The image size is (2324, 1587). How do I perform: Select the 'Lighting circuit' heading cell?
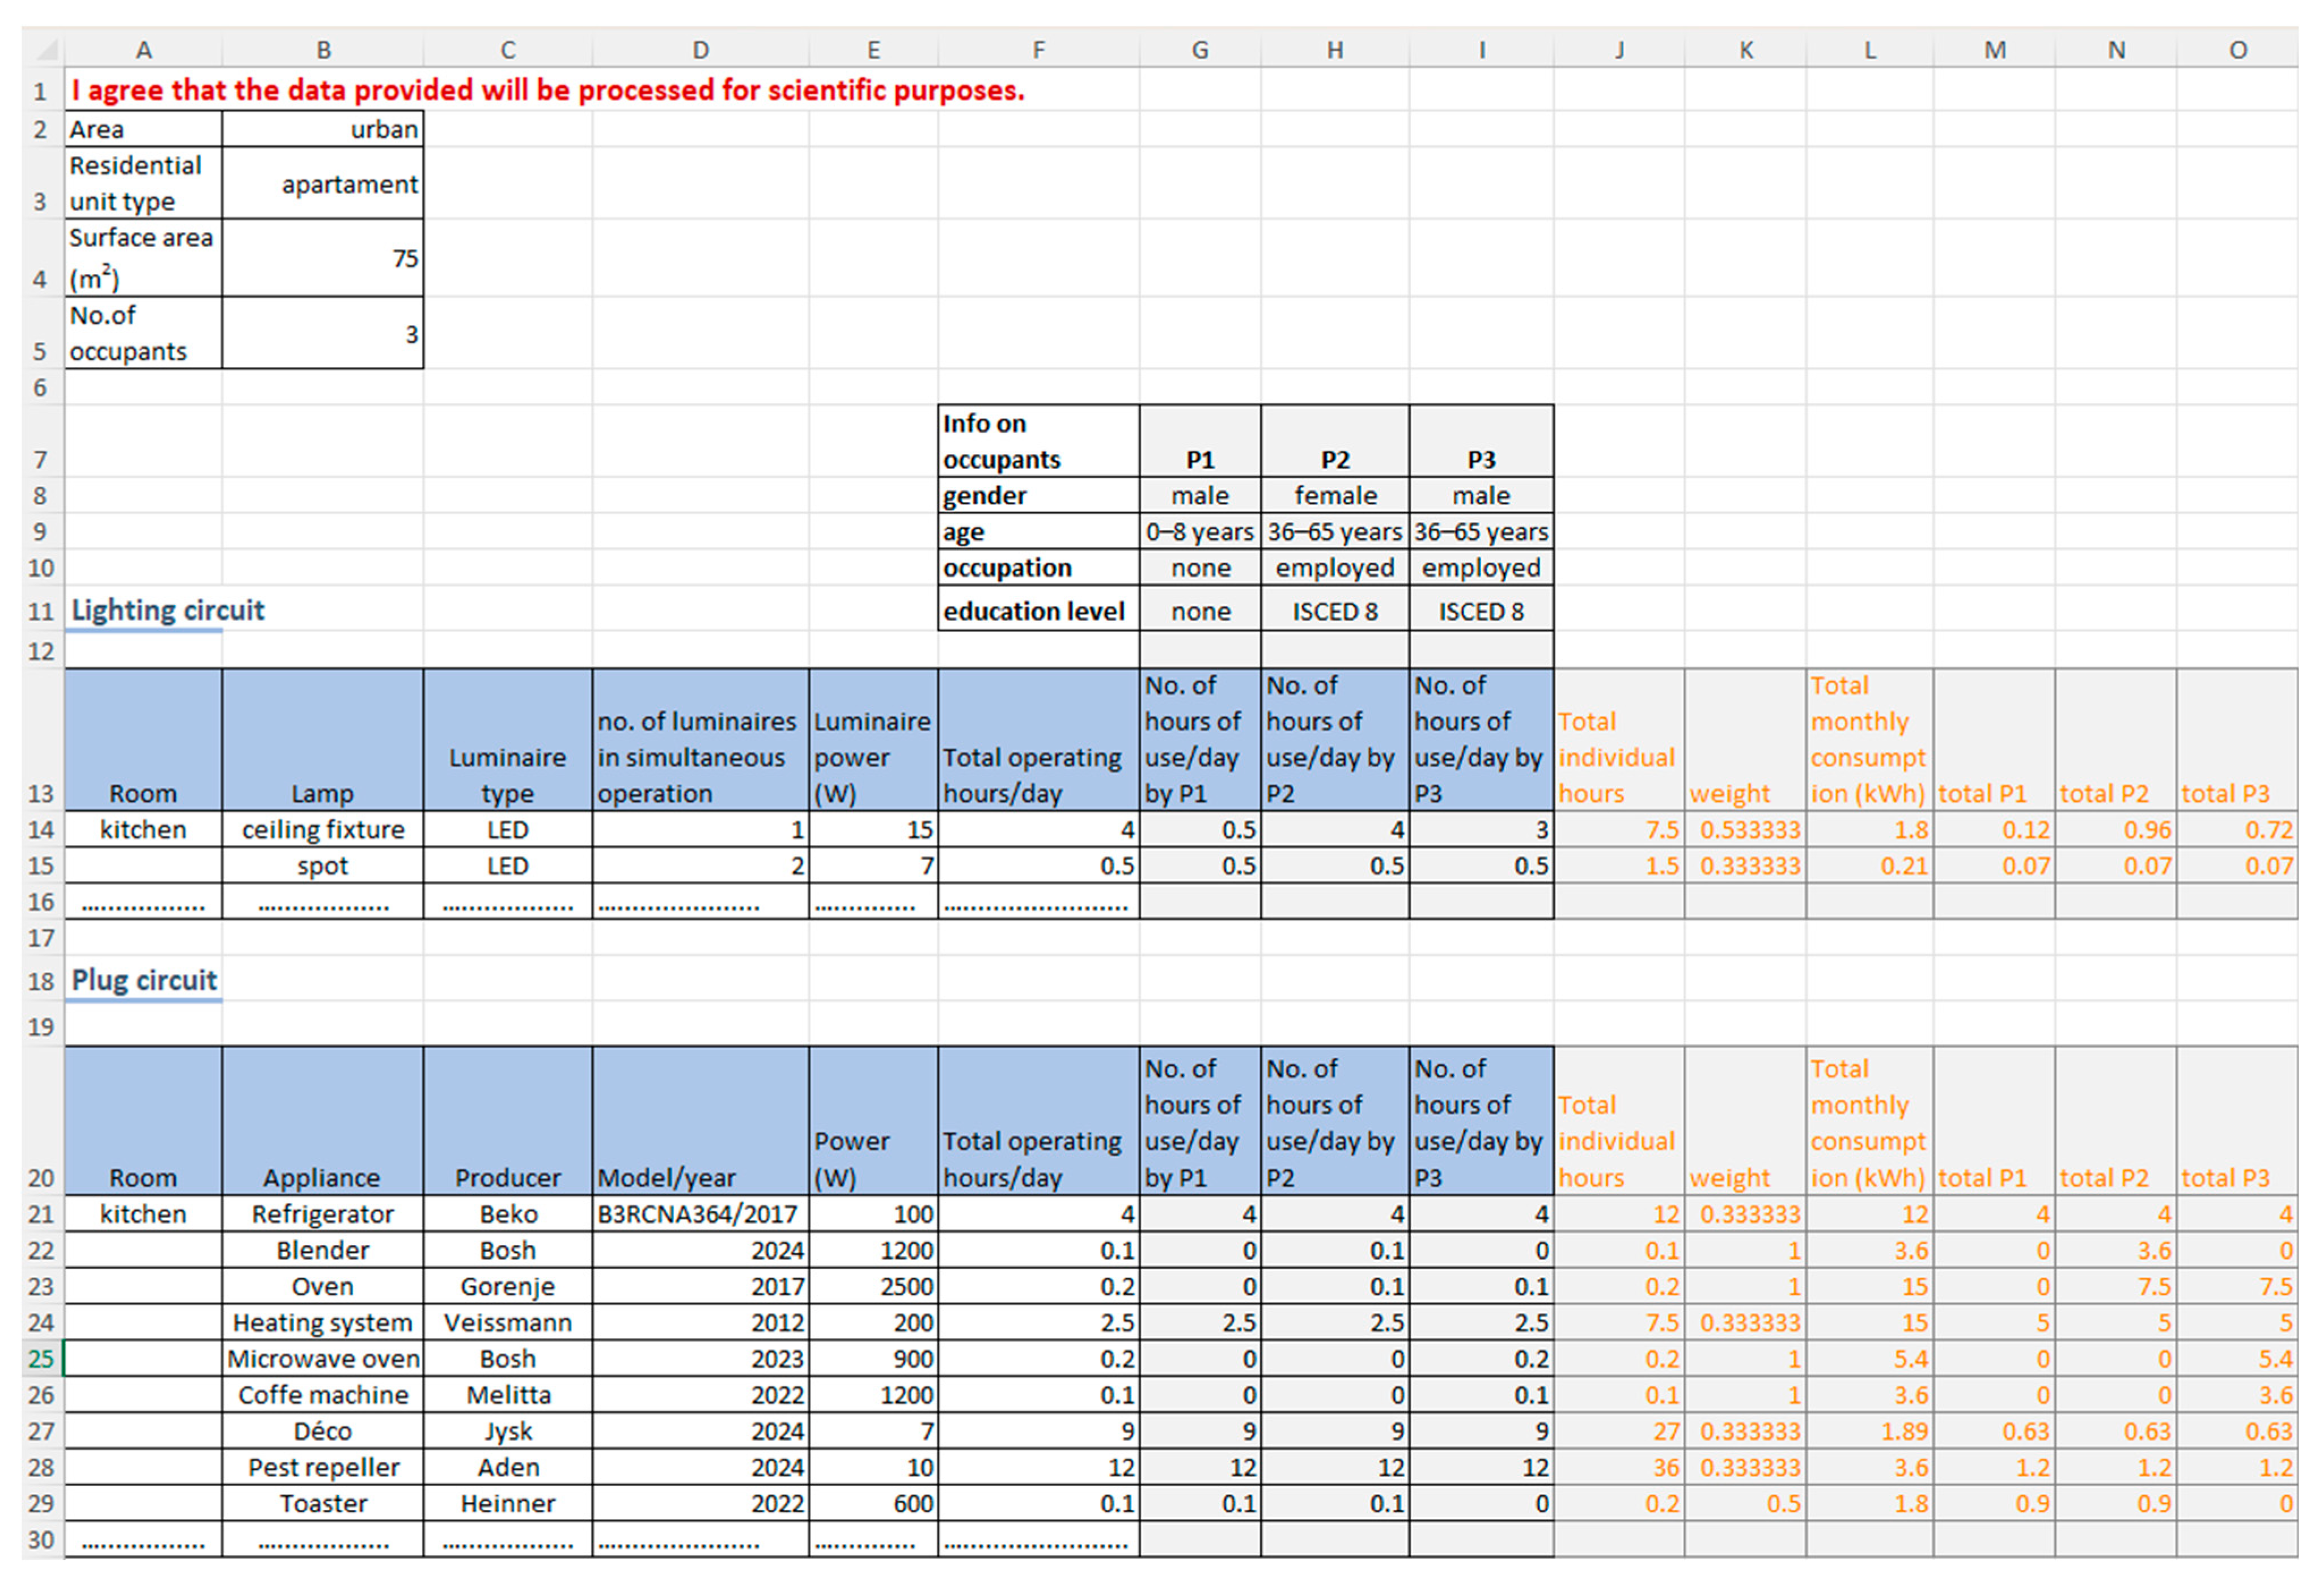click(x=167, y=610)
